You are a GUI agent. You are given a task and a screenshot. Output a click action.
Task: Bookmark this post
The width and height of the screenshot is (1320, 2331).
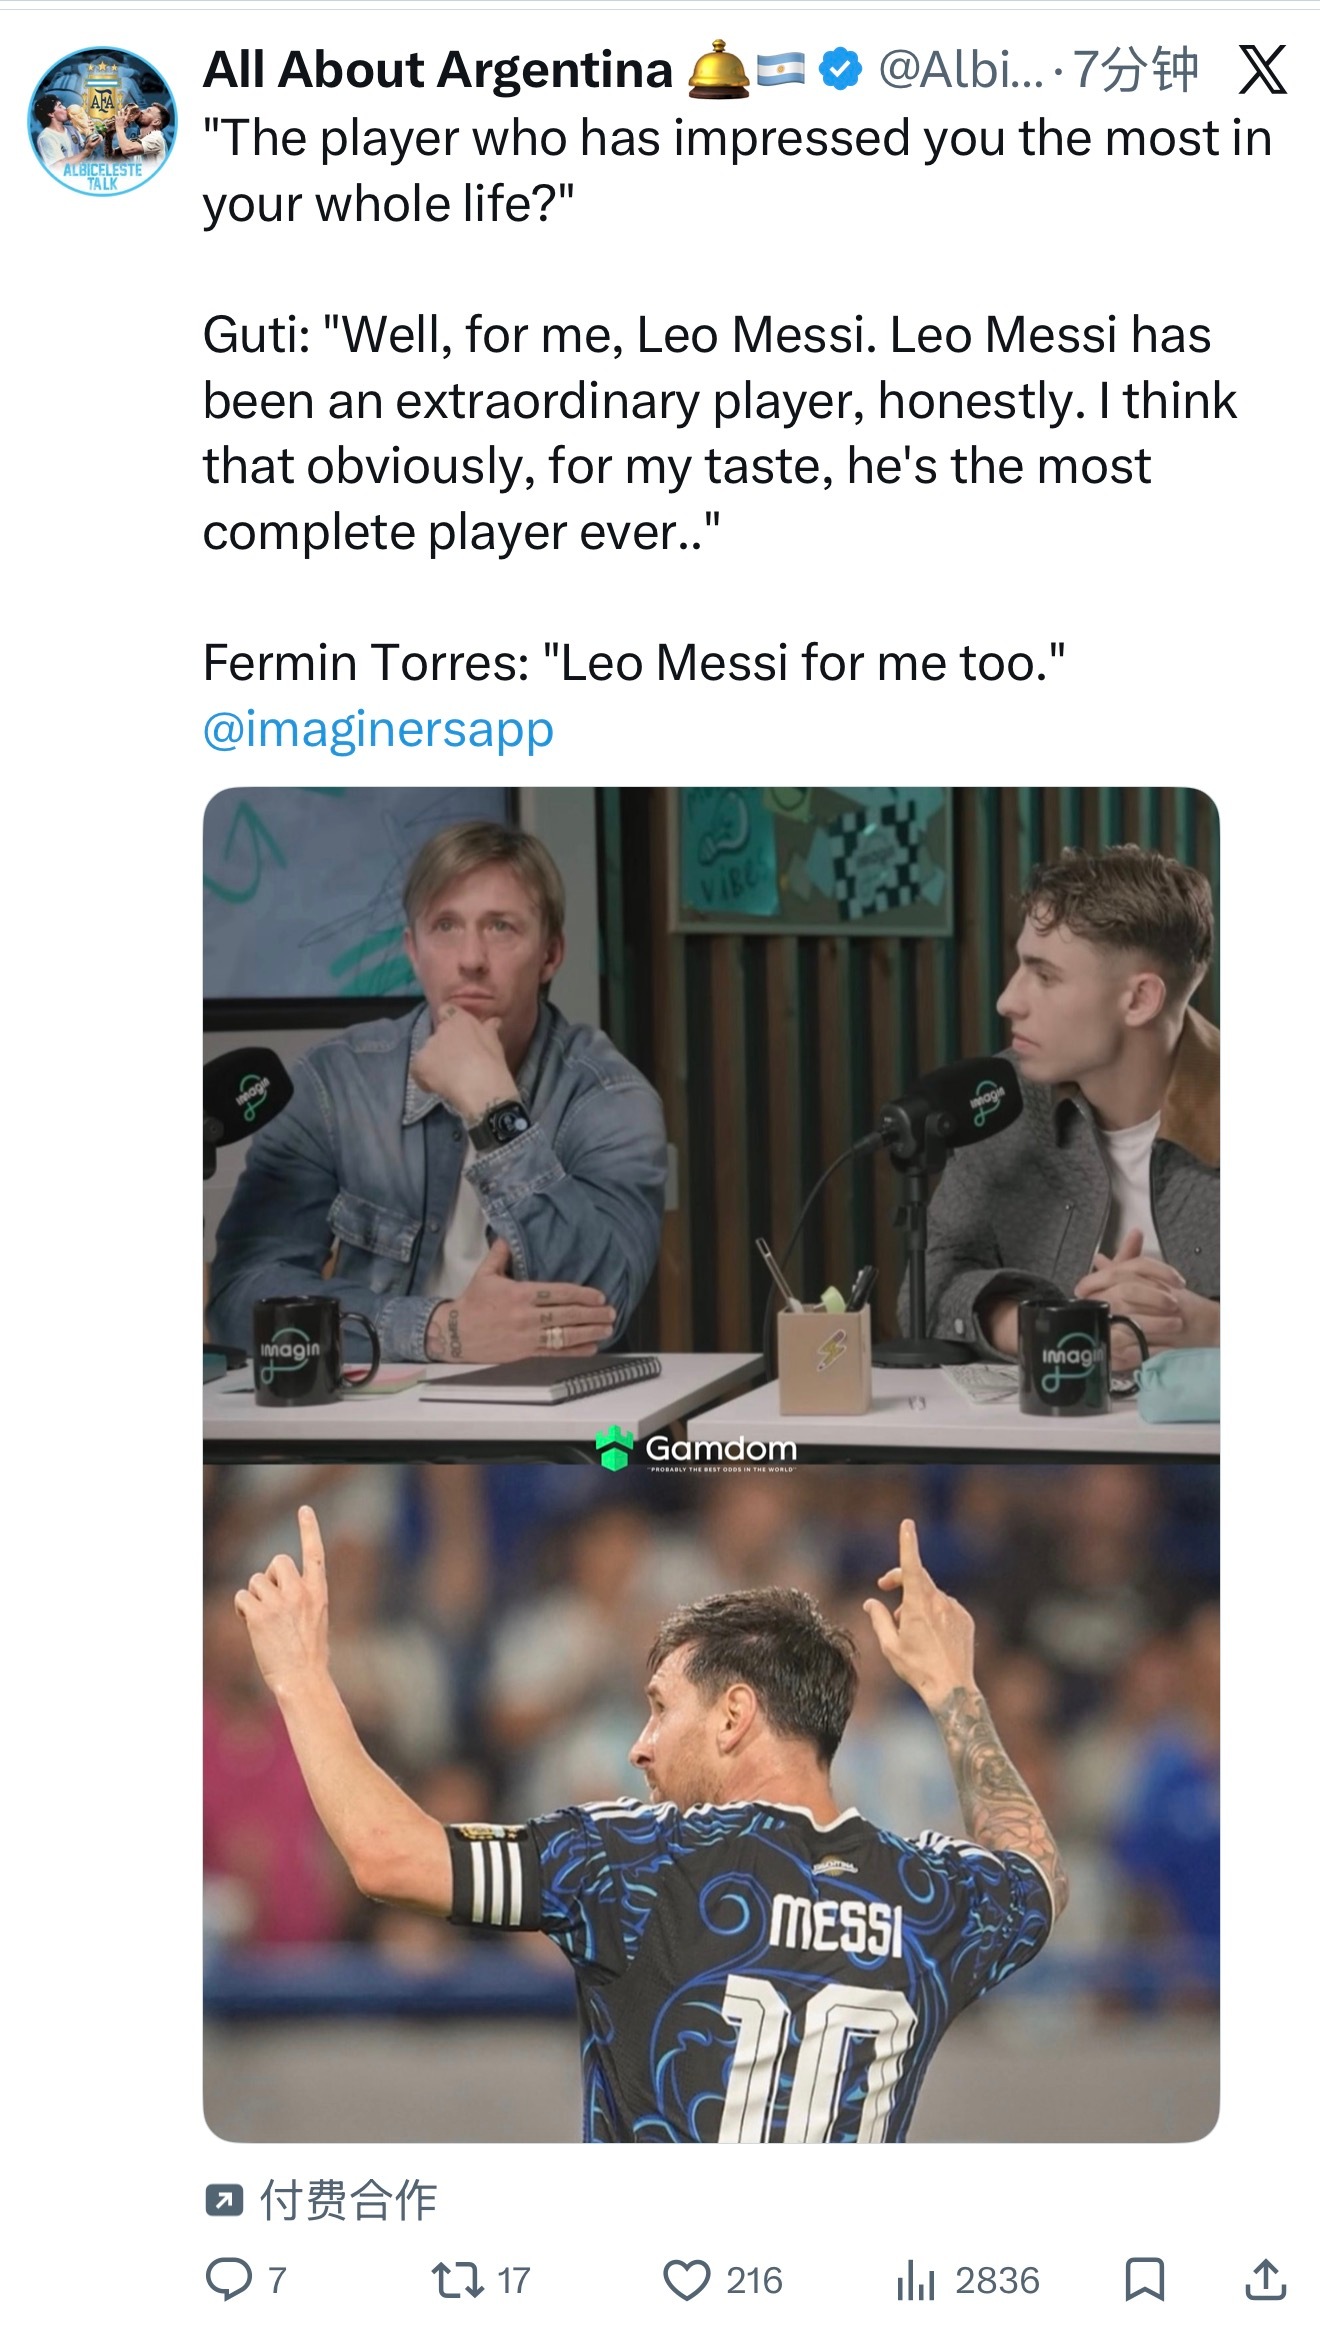(x=1144, y=2280)
